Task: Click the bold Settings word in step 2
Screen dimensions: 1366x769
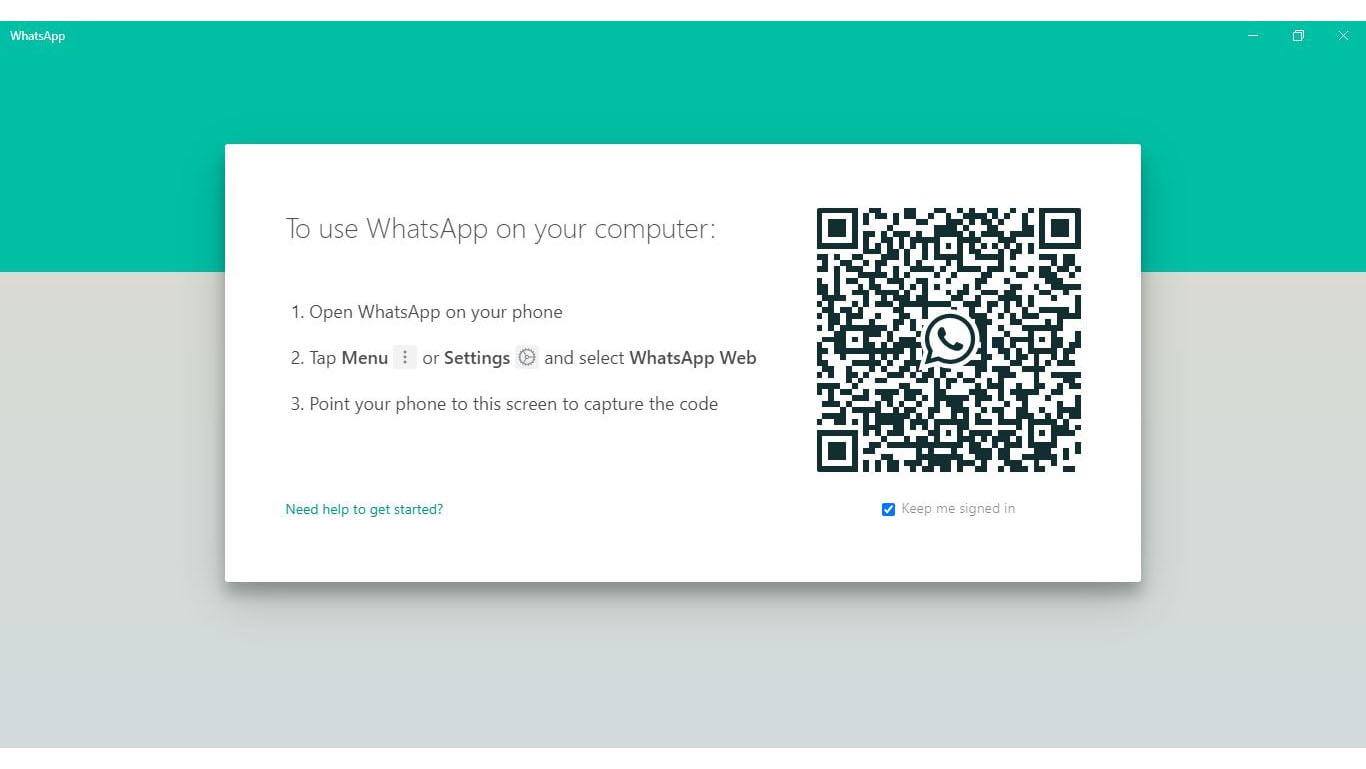Action: [x=477, y=358]
